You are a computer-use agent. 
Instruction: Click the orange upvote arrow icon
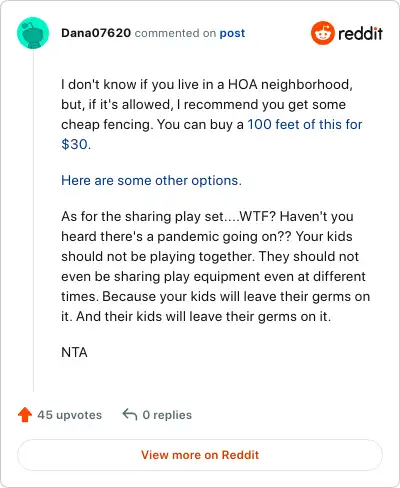pos(25,415)
